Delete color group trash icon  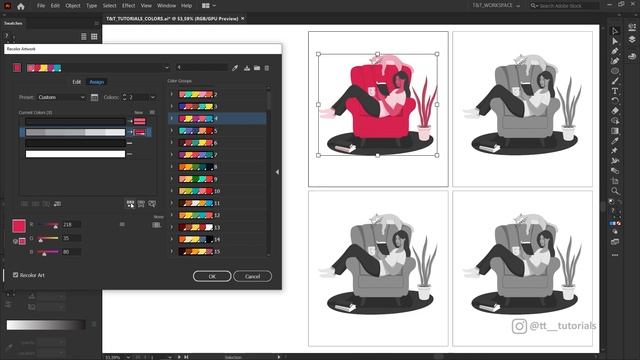pos(267,68)
